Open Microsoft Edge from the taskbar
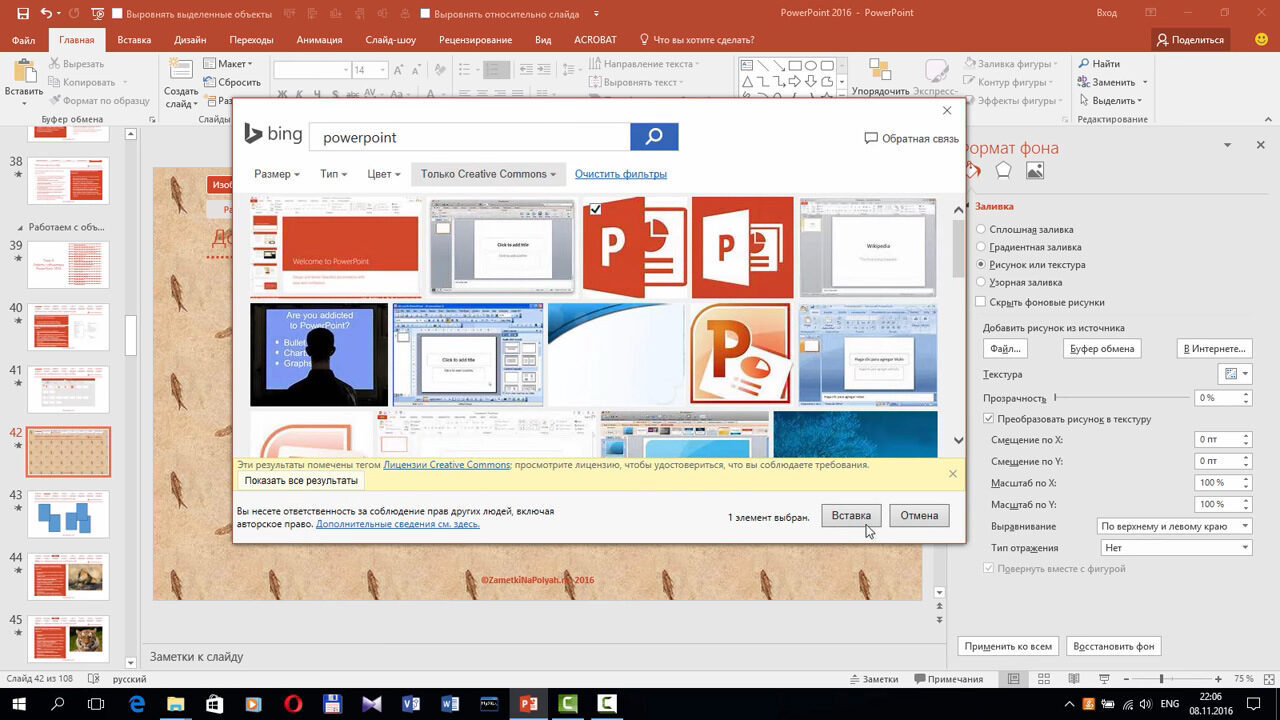 (136, 704)
